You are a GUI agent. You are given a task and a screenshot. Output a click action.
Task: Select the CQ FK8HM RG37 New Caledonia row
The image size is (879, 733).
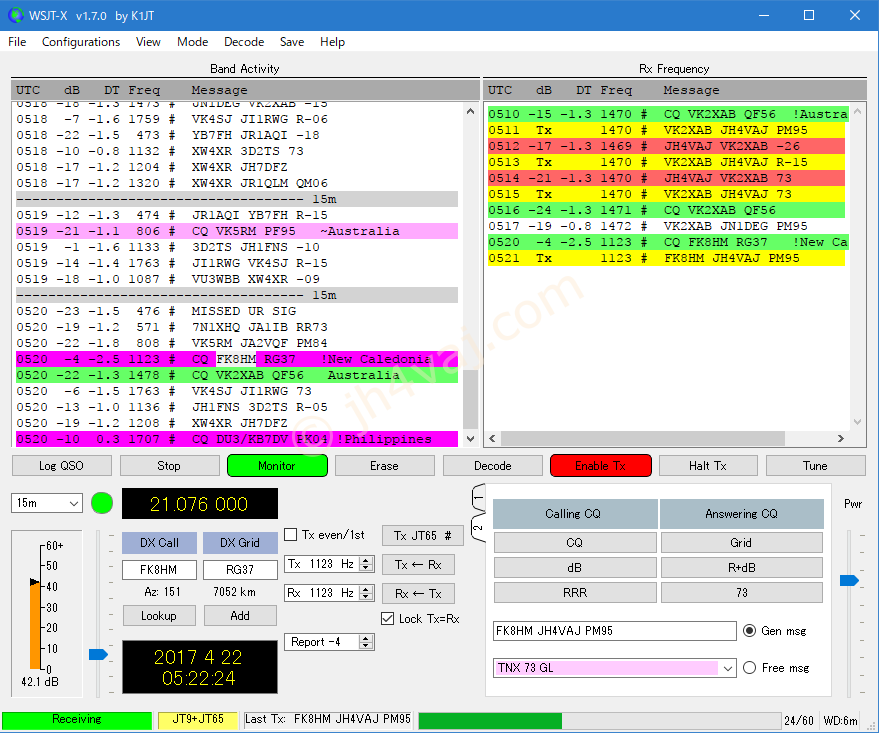tap(237, 359)
